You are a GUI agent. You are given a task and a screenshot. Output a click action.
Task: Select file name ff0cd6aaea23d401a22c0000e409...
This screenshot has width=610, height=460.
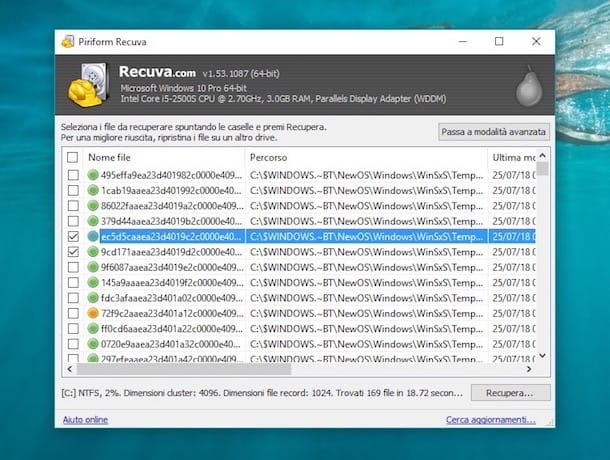[x=172, y=328]
